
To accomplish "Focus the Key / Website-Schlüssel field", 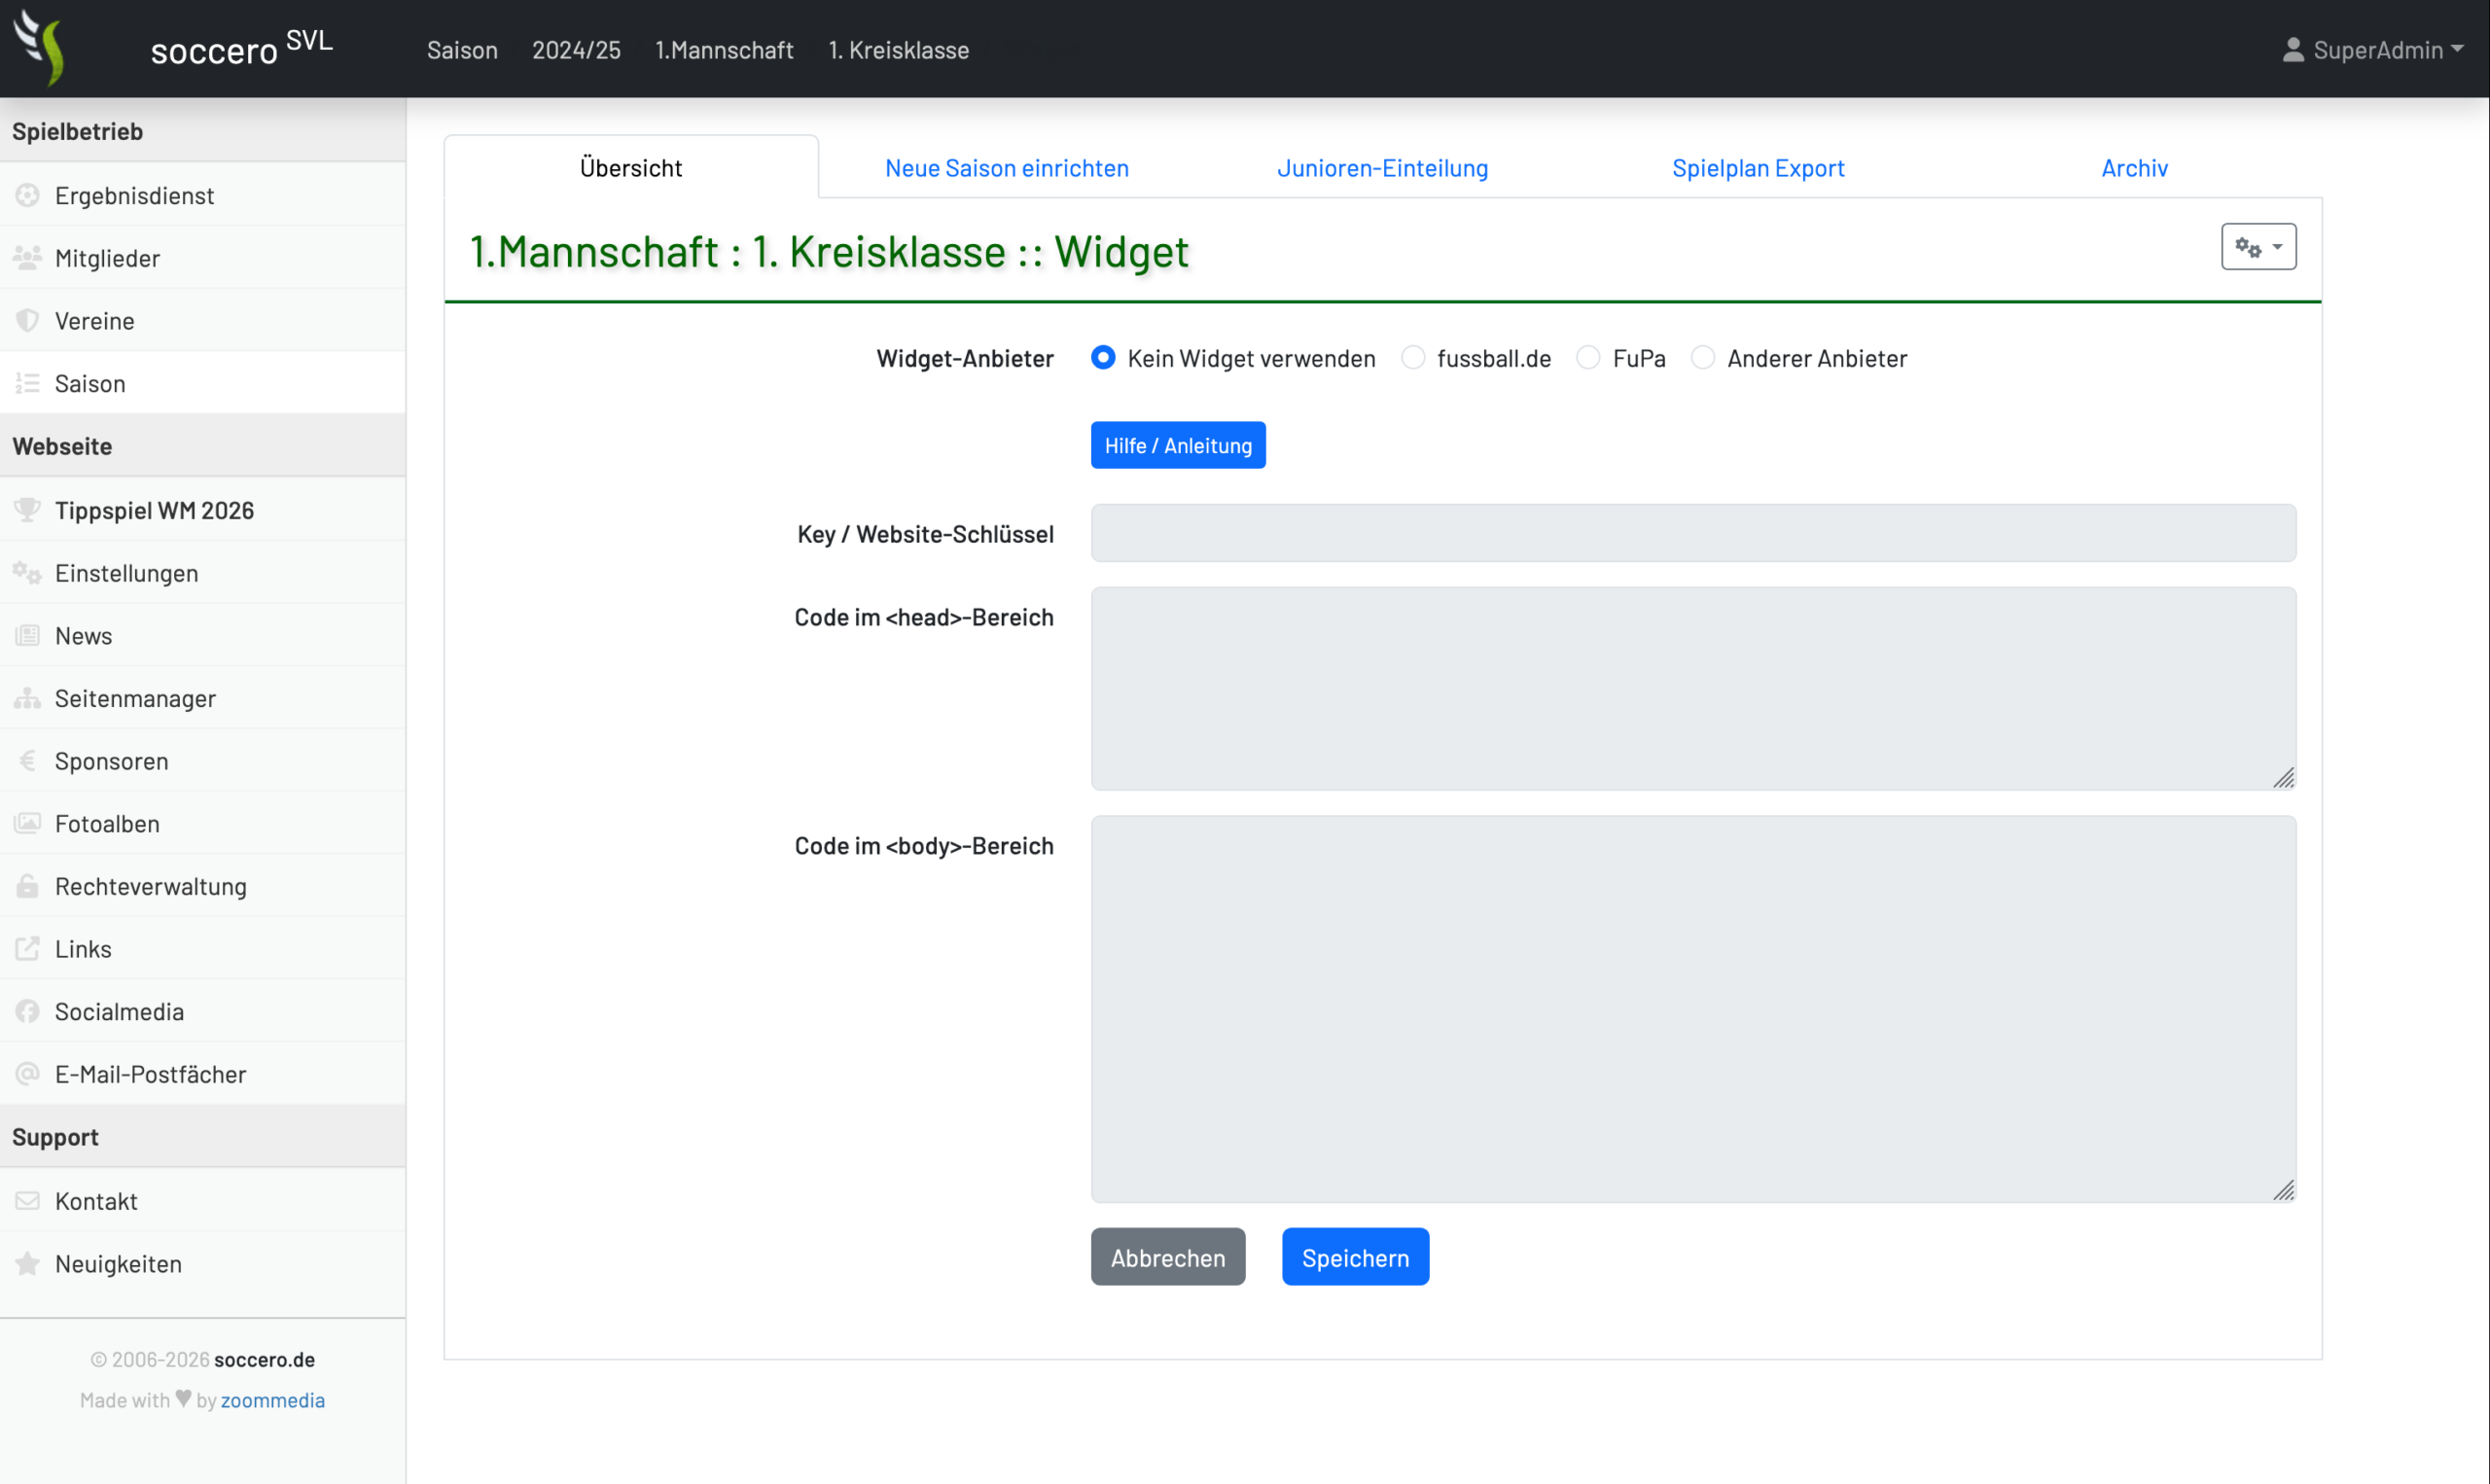I will click(x=1693, y=534).
